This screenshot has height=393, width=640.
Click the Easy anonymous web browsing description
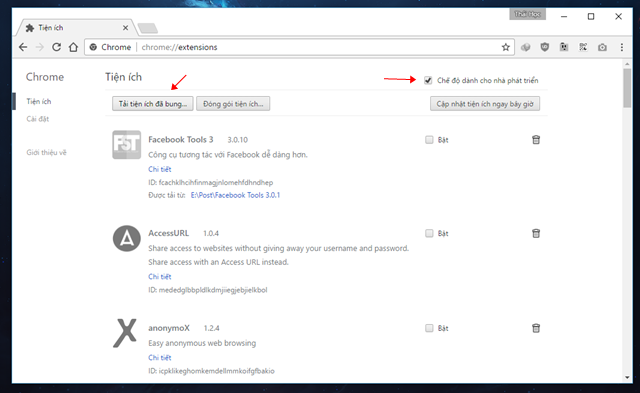pos(202,343)
